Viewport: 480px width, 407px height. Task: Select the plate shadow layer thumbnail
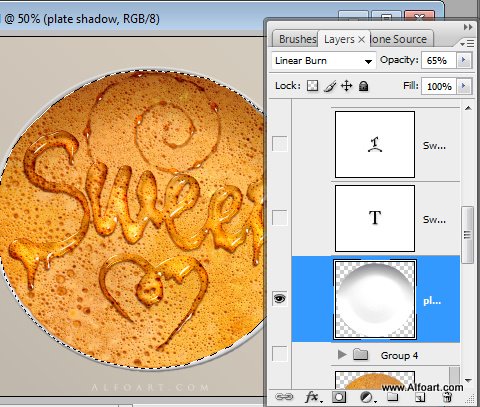click(x=375, y=300)
